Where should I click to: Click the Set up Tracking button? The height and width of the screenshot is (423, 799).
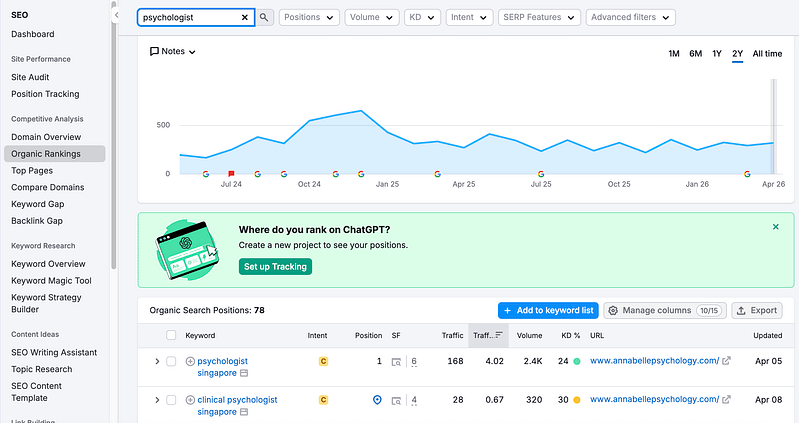275,267
